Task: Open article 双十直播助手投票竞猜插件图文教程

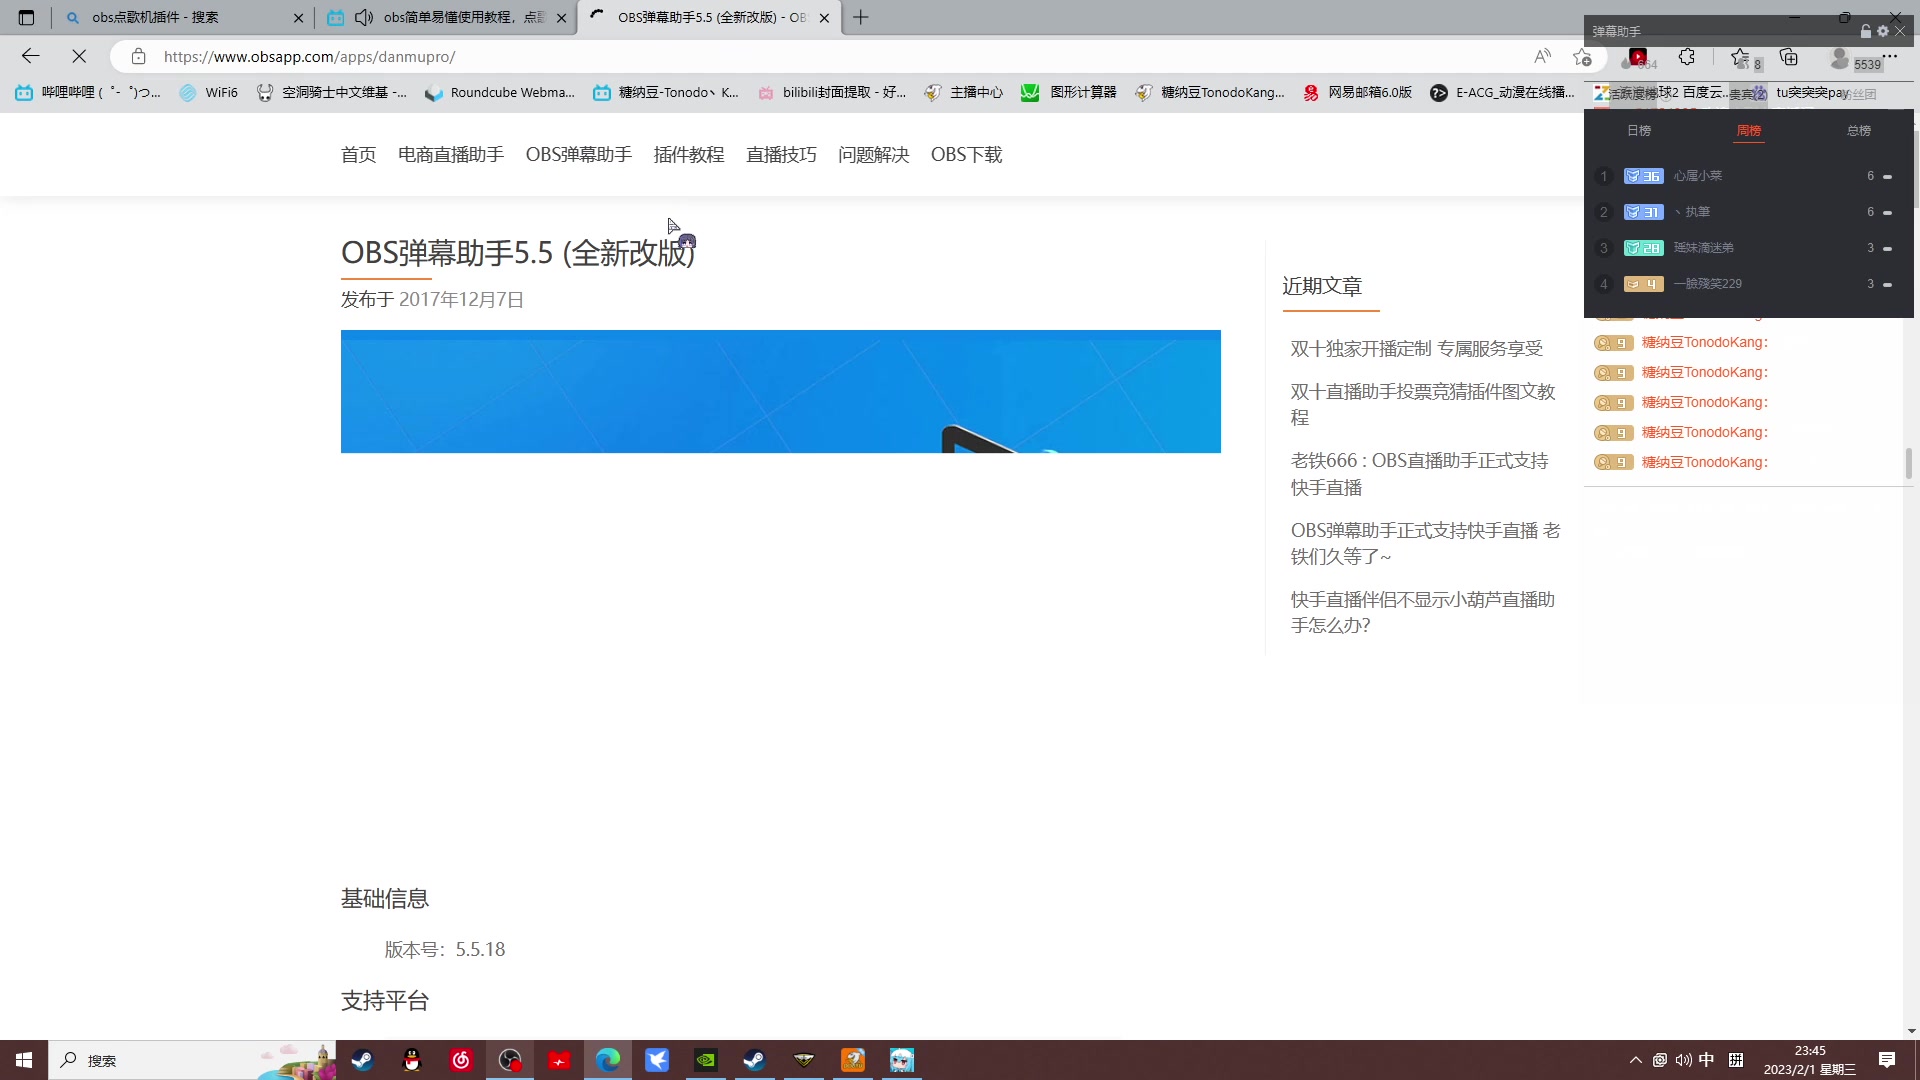Action: coord(1423,404)
